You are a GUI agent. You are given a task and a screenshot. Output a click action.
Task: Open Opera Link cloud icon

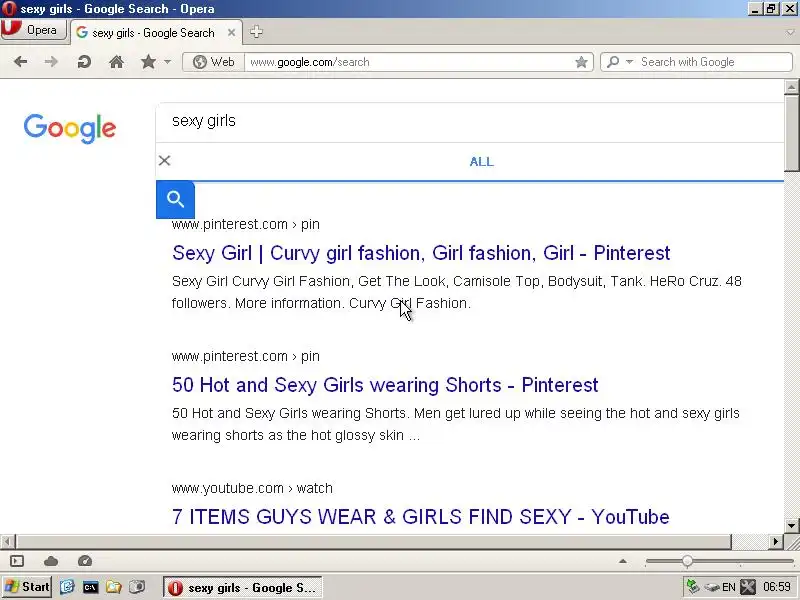[51, 561]
